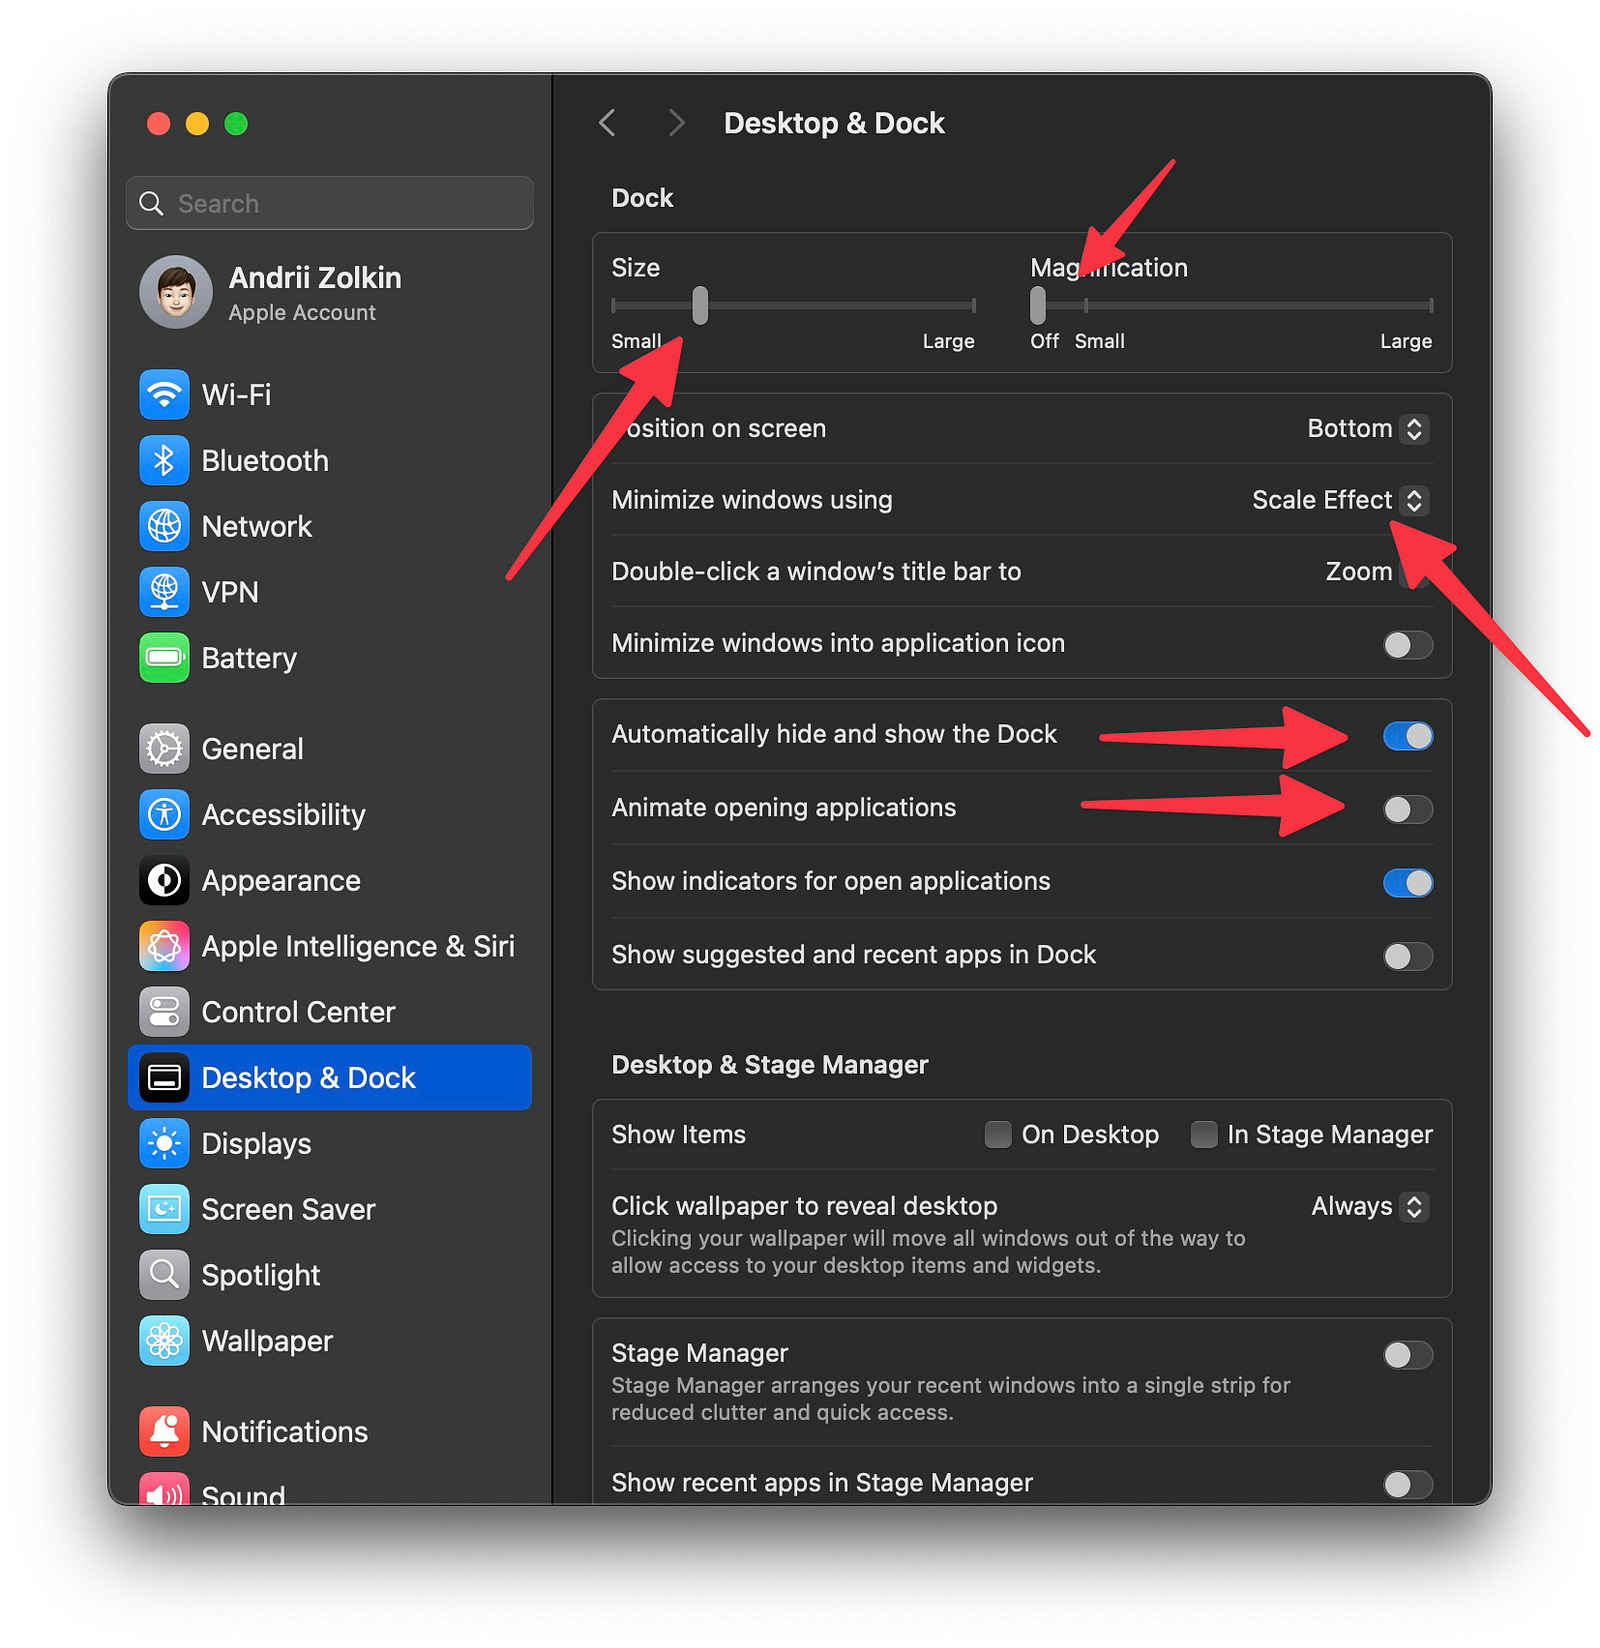Open the VPN icon in sidebar
Viewport: 1600px width, 1648px height.
point(164,592)
